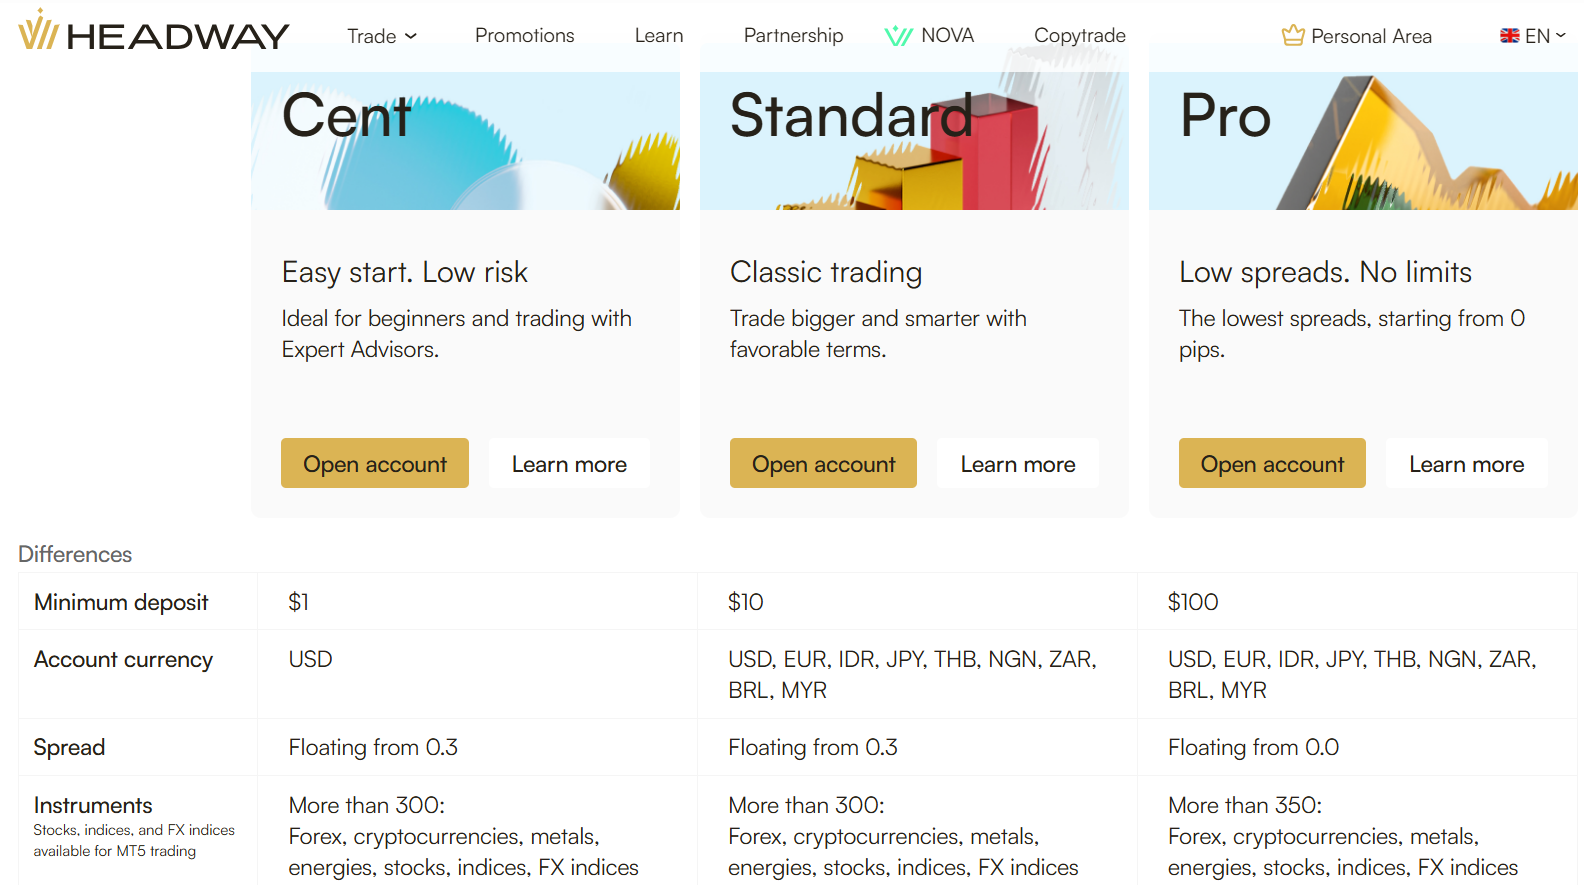
Task: Click the NOVA green logo icon
Action: (x=898, y=36)
